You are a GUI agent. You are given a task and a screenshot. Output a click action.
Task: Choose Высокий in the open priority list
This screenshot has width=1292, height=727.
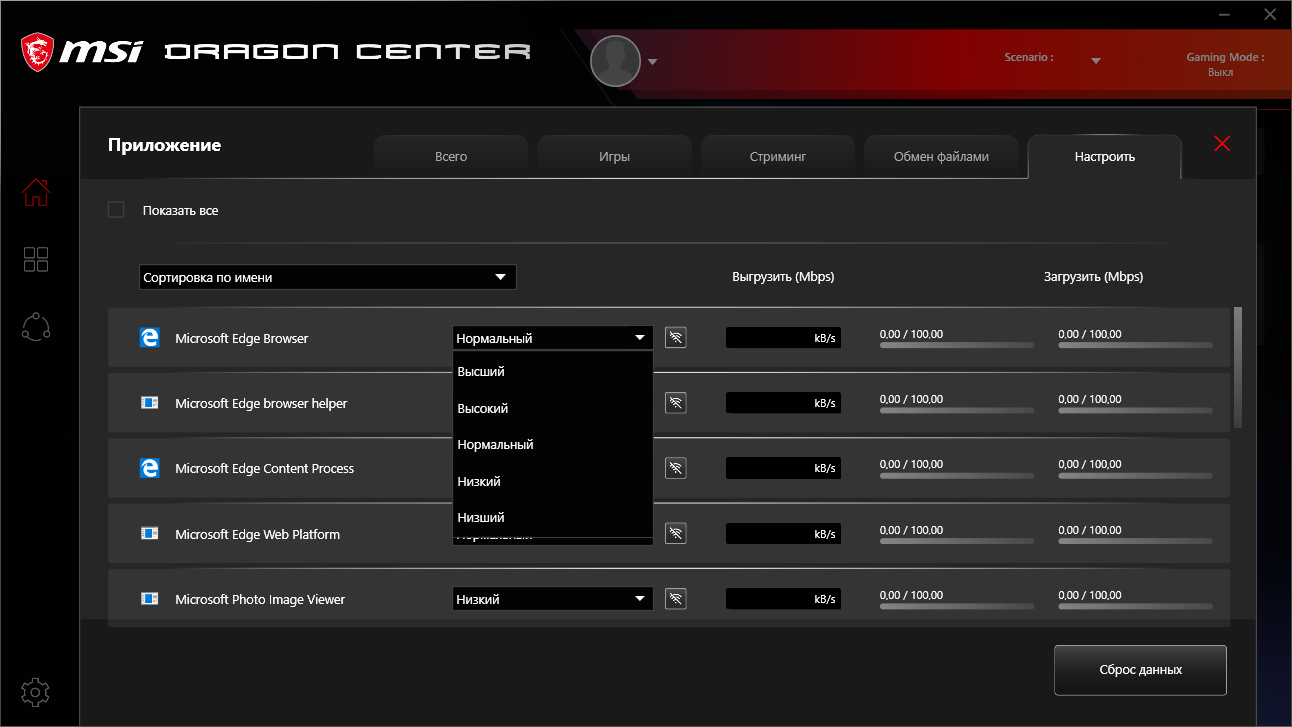[553, 408]
